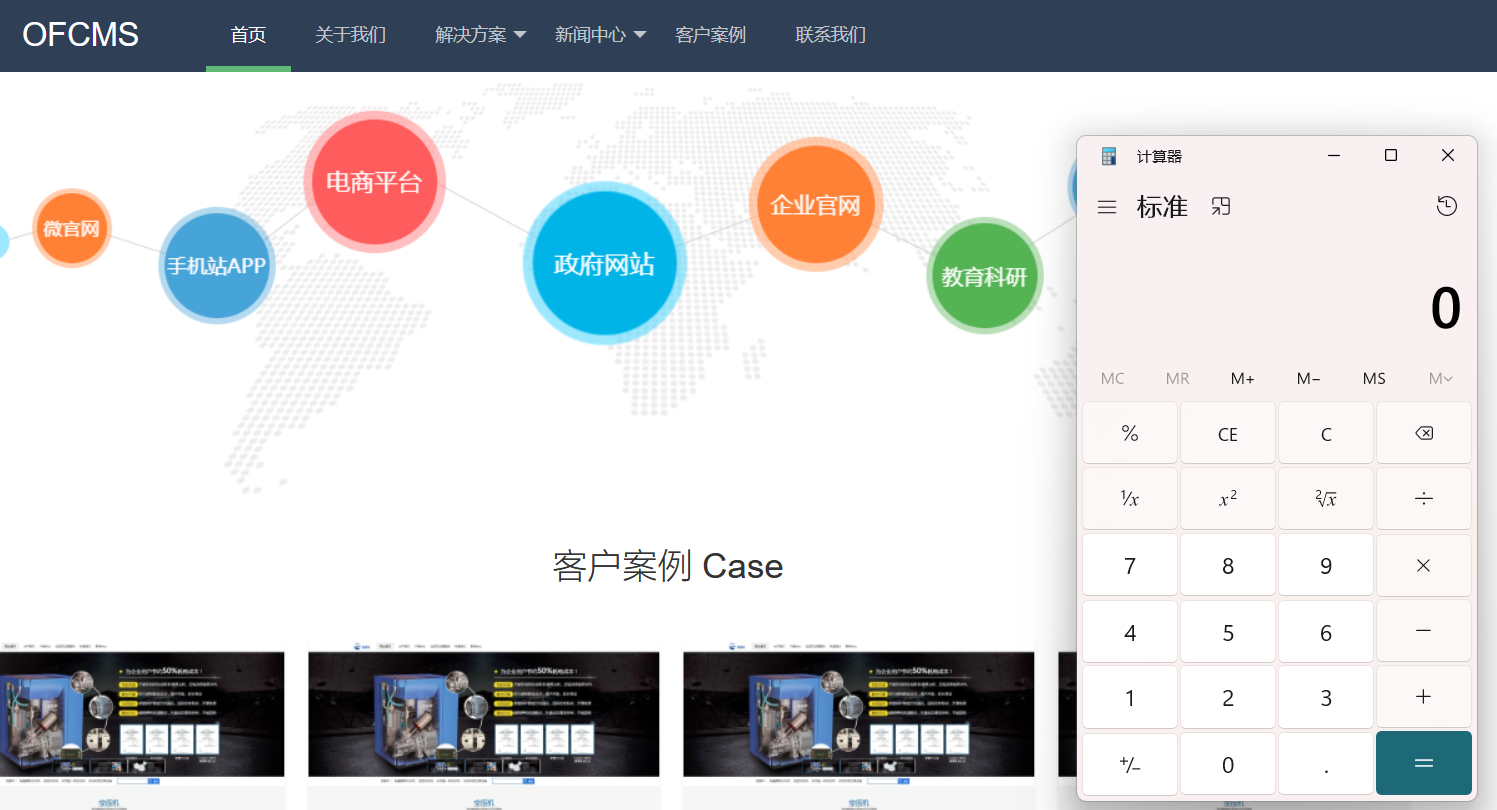Click the CE clear entry button
This screenshot has height=810, width=1497.
coord(1227,434)
